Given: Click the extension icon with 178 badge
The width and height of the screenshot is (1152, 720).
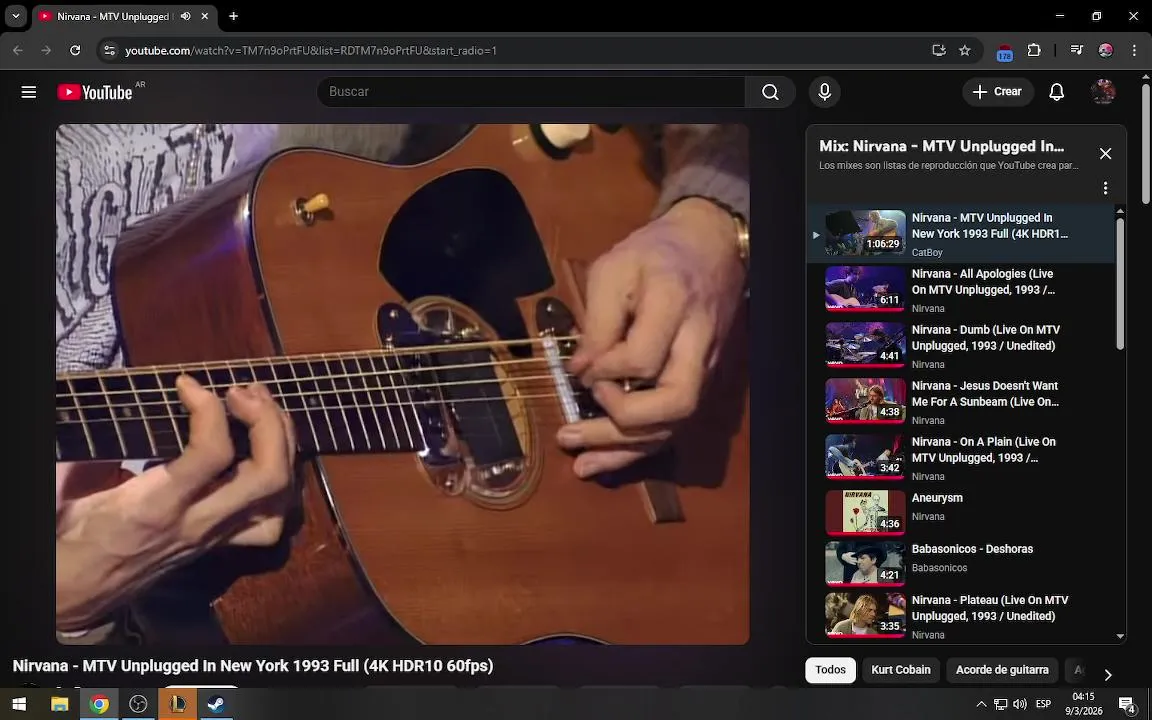Looking at the screenshot, I should pos(1004,52).
